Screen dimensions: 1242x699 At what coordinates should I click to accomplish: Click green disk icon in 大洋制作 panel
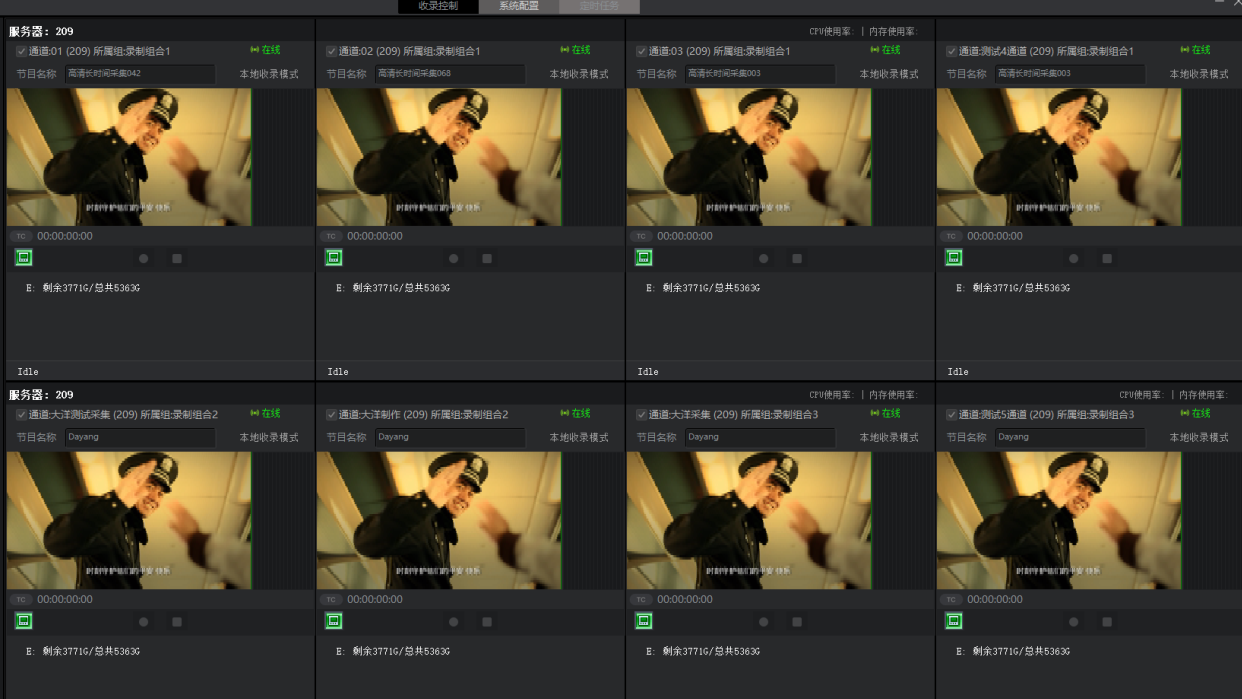334,621
